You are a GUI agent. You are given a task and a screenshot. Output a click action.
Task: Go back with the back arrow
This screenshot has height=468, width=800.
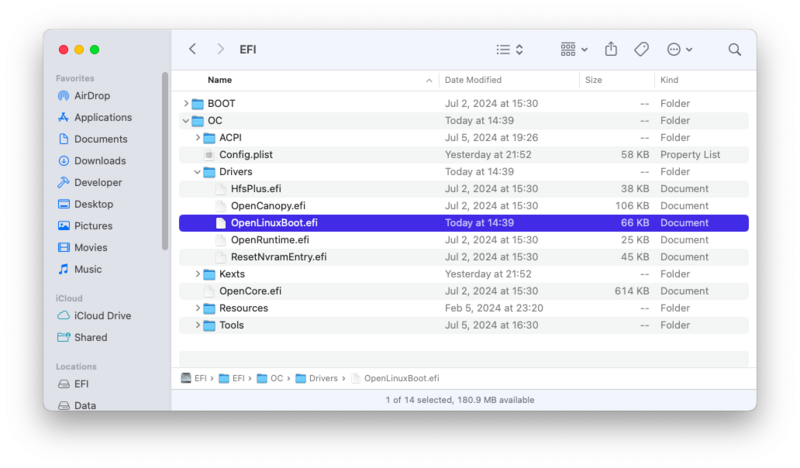tap(192, 49)
